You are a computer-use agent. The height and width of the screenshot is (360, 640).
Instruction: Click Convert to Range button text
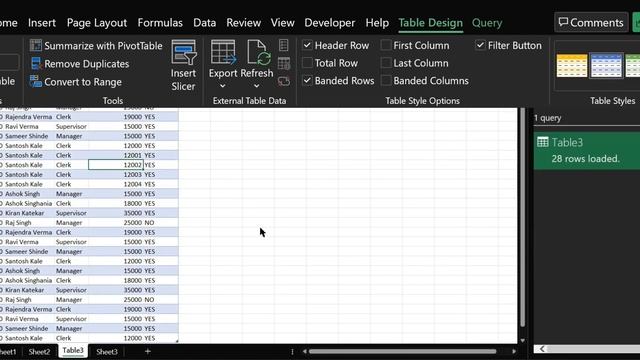(x=83, y=82)
